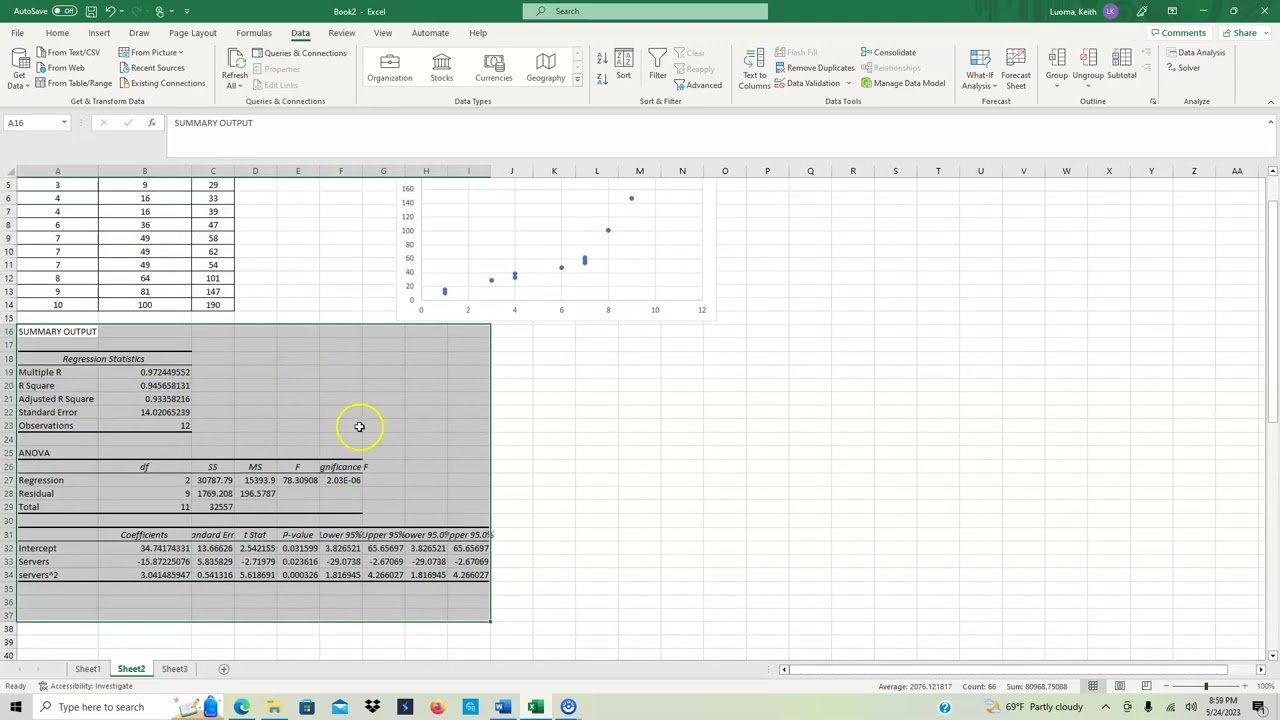Select the Page Break Preview icon
Screen dimensions: 1280x720
point(1146,686)
